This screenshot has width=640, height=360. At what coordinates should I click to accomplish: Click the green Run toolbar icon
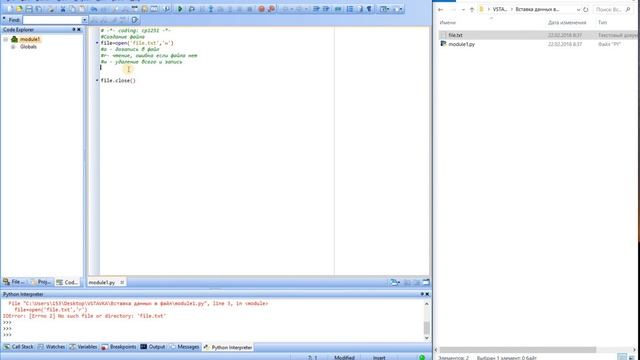tap(180, 9)
